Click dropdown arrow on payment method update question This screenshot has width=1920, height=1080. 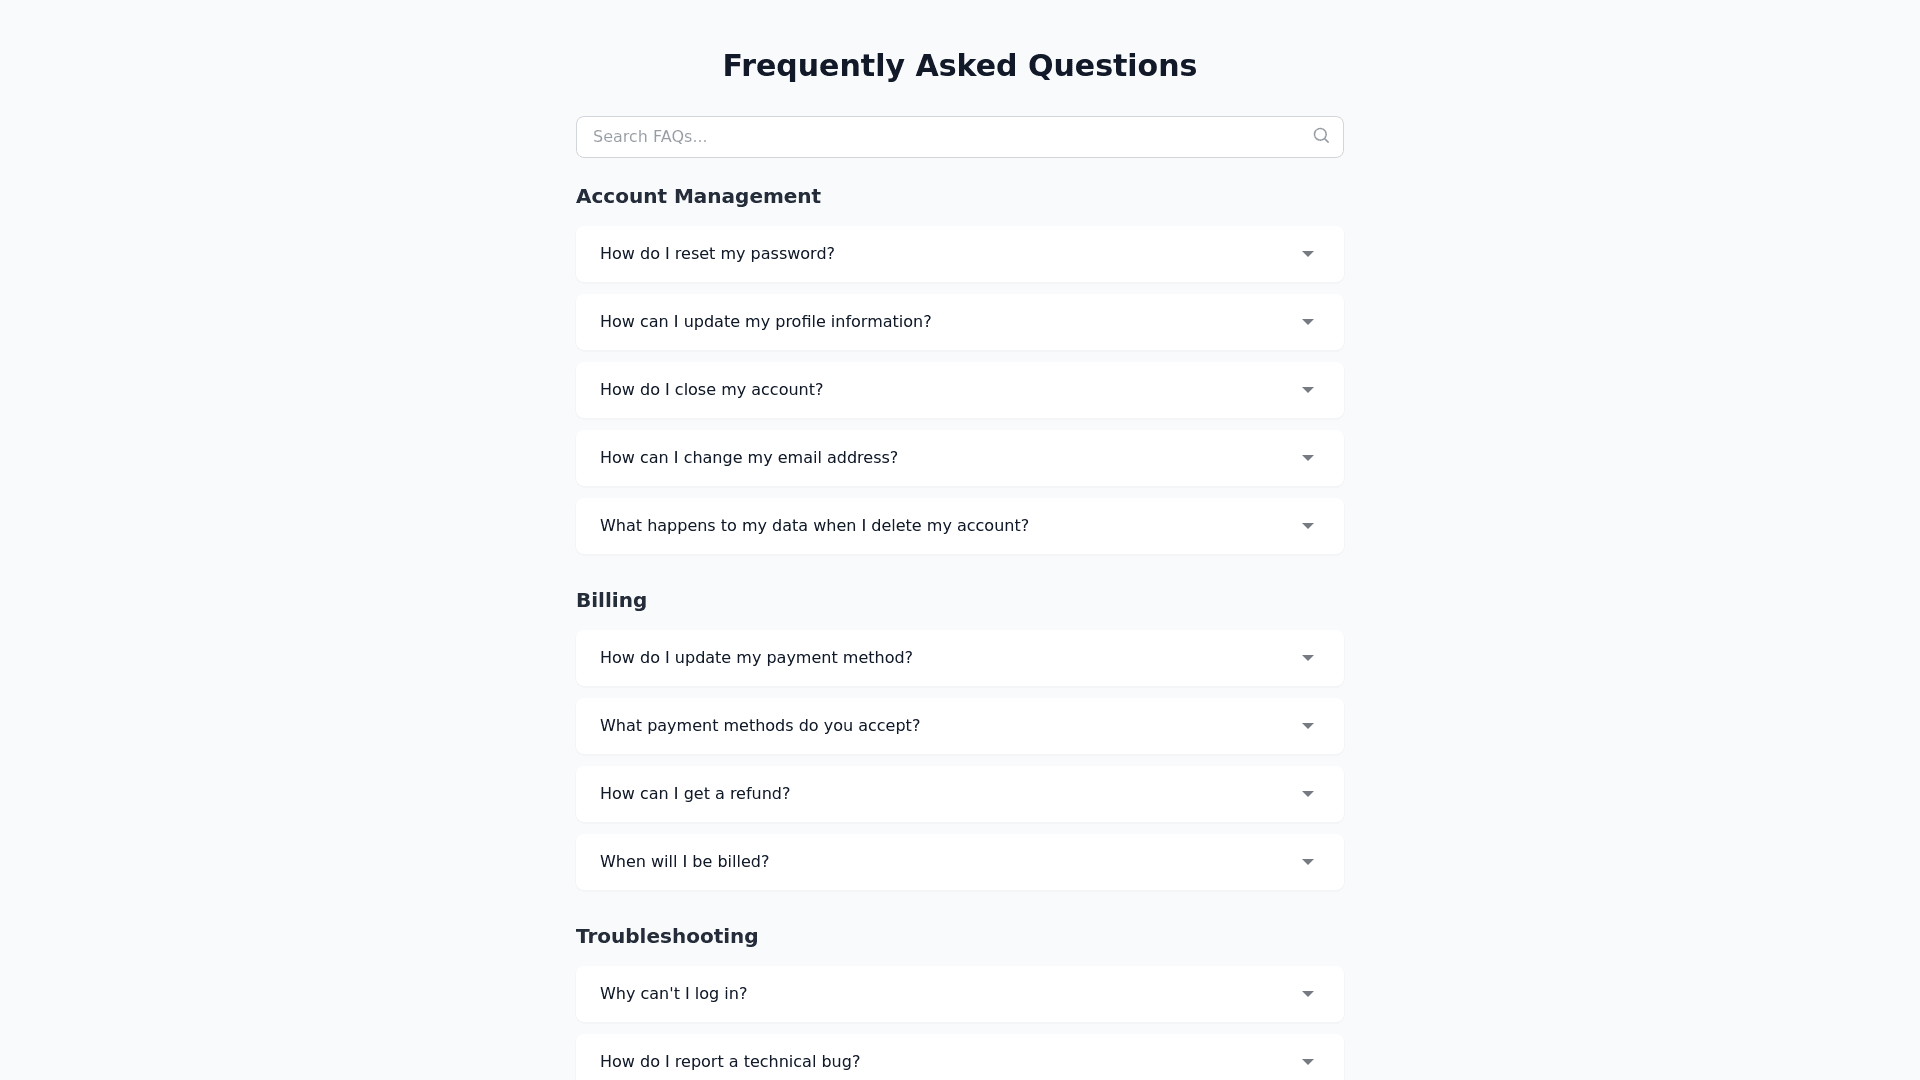pyautogui.click(x=1307, y=658)
